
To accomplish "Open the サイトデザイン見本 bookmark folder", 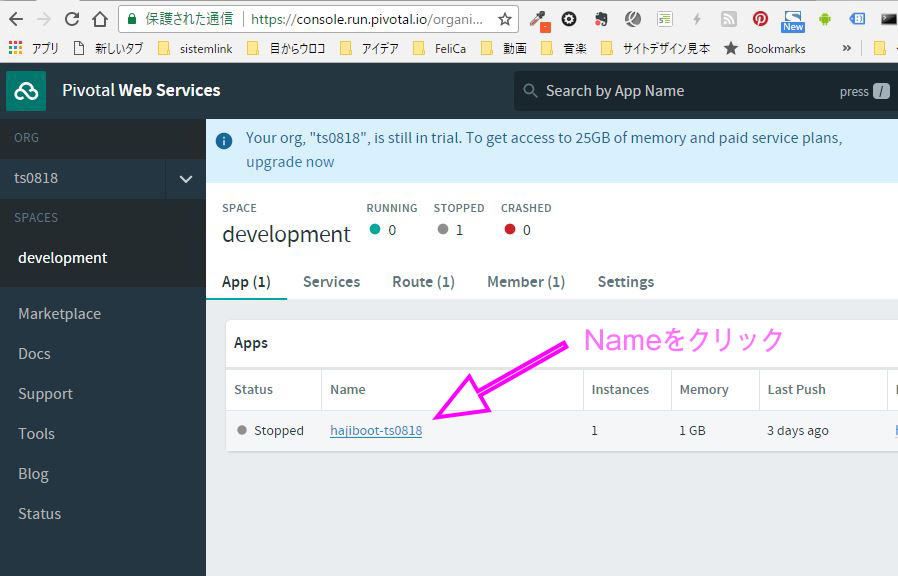I will pos(656,49).
